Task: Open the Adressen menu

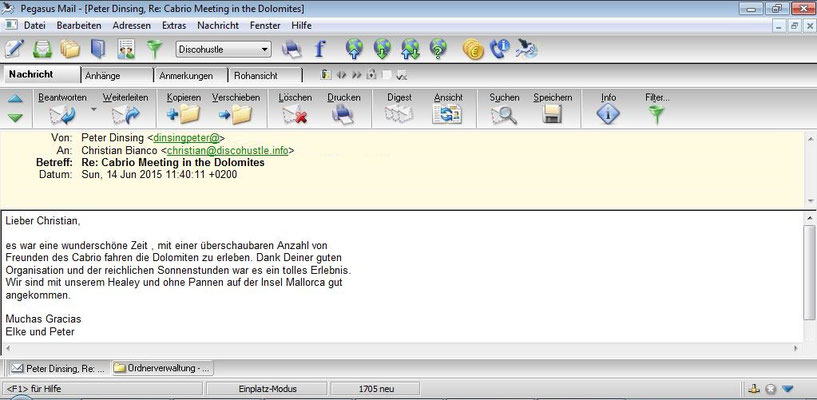Action: point(132,26)
